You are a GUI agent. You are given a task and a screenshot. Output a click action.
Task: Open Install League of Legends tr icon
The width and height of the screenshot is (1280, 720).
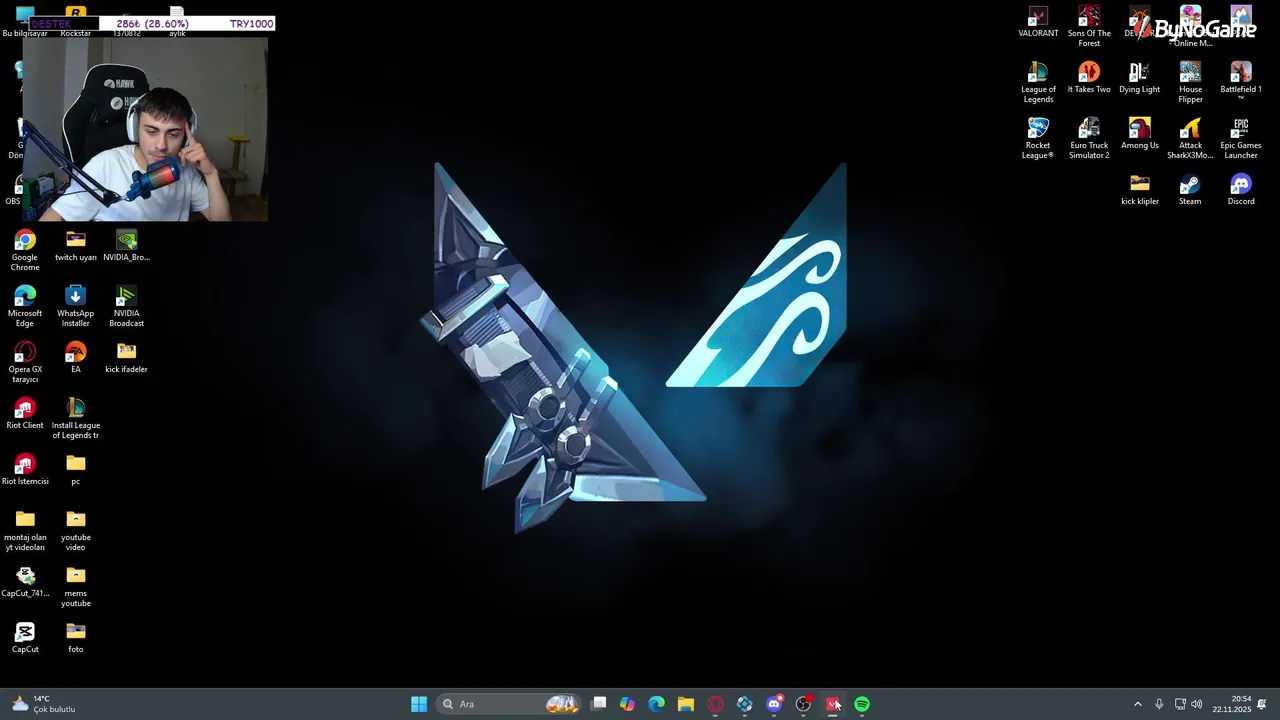click(x=76, y=419)
